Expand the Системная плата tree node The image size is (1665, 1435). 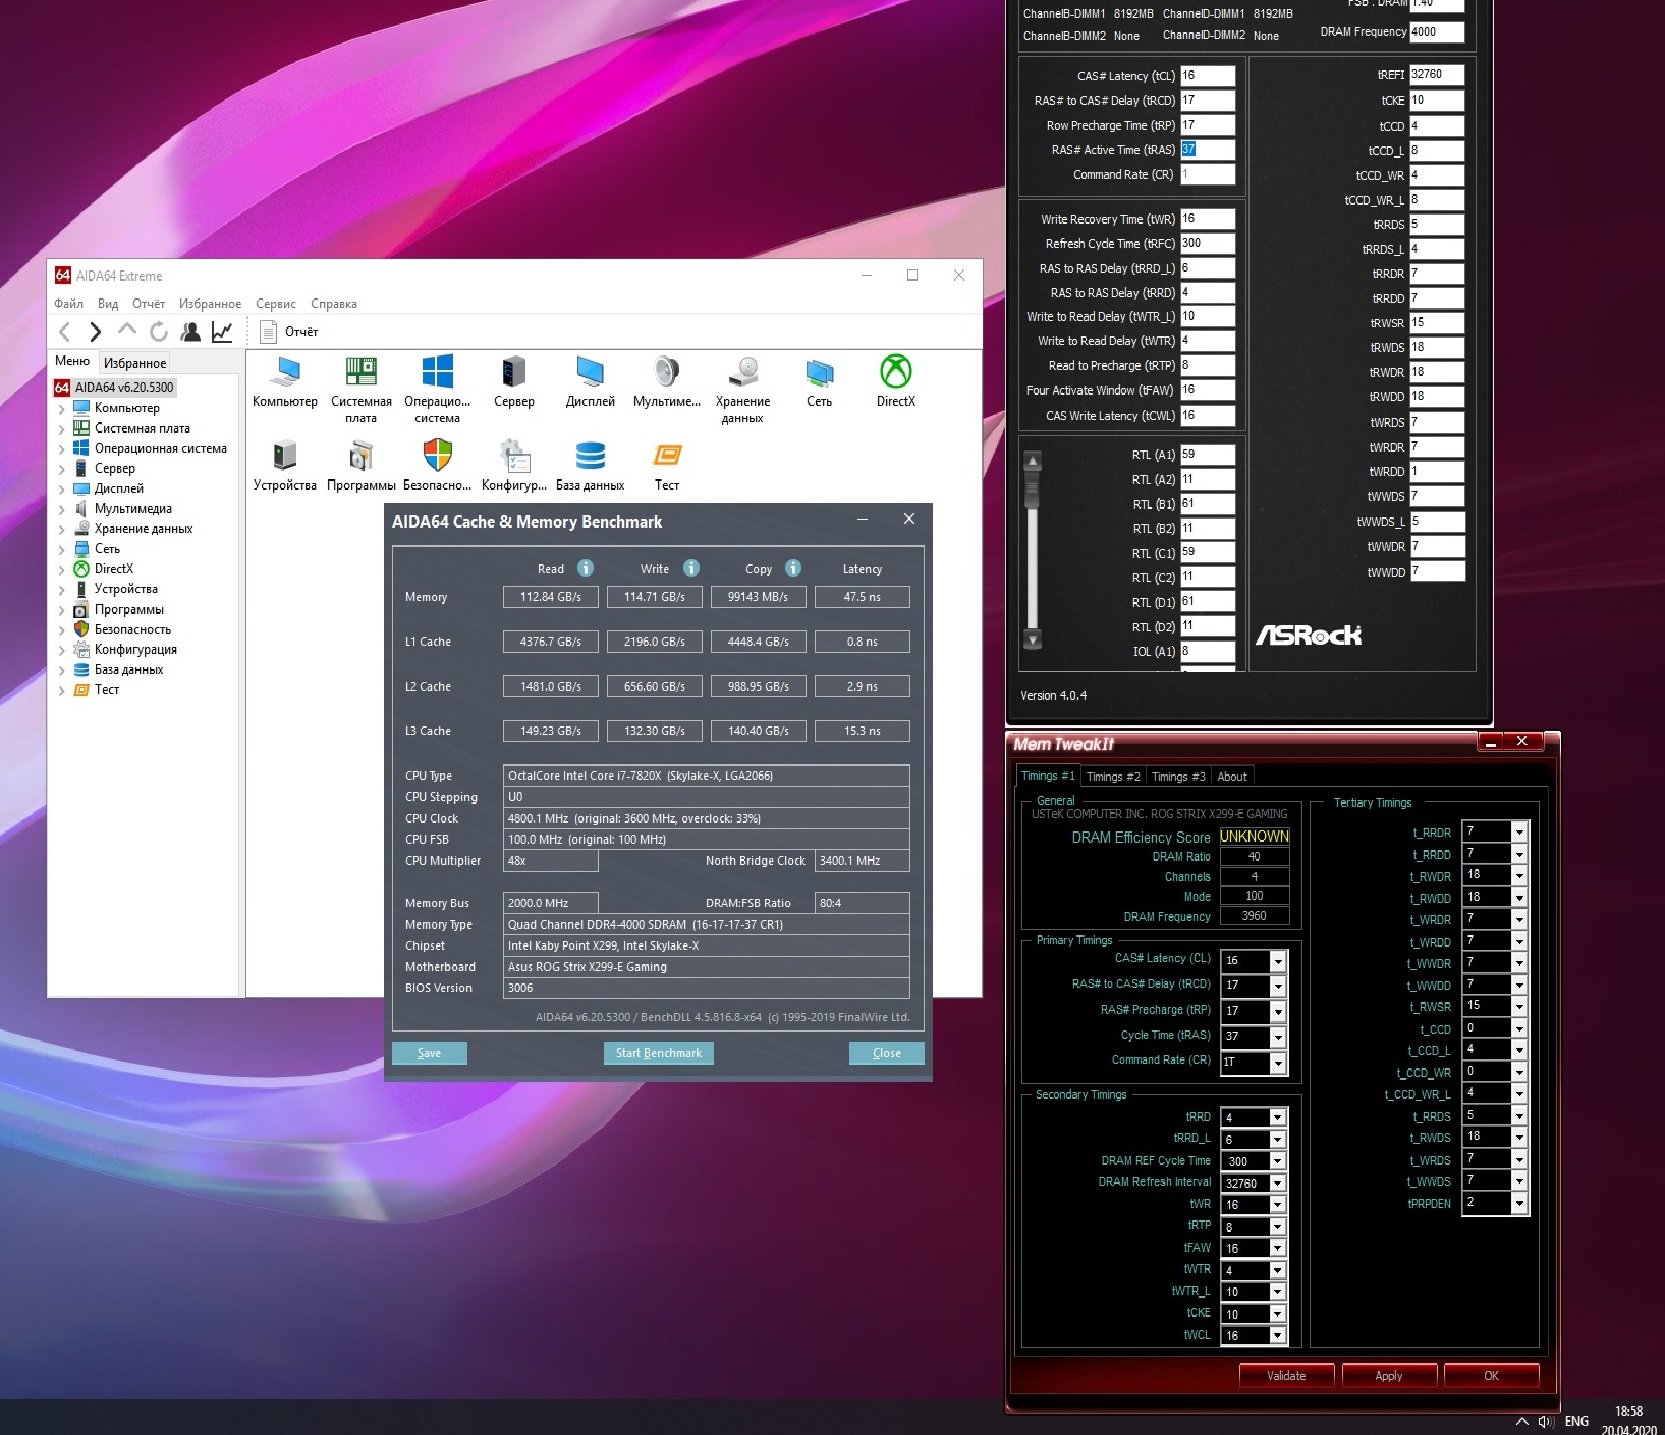[61, 429]
